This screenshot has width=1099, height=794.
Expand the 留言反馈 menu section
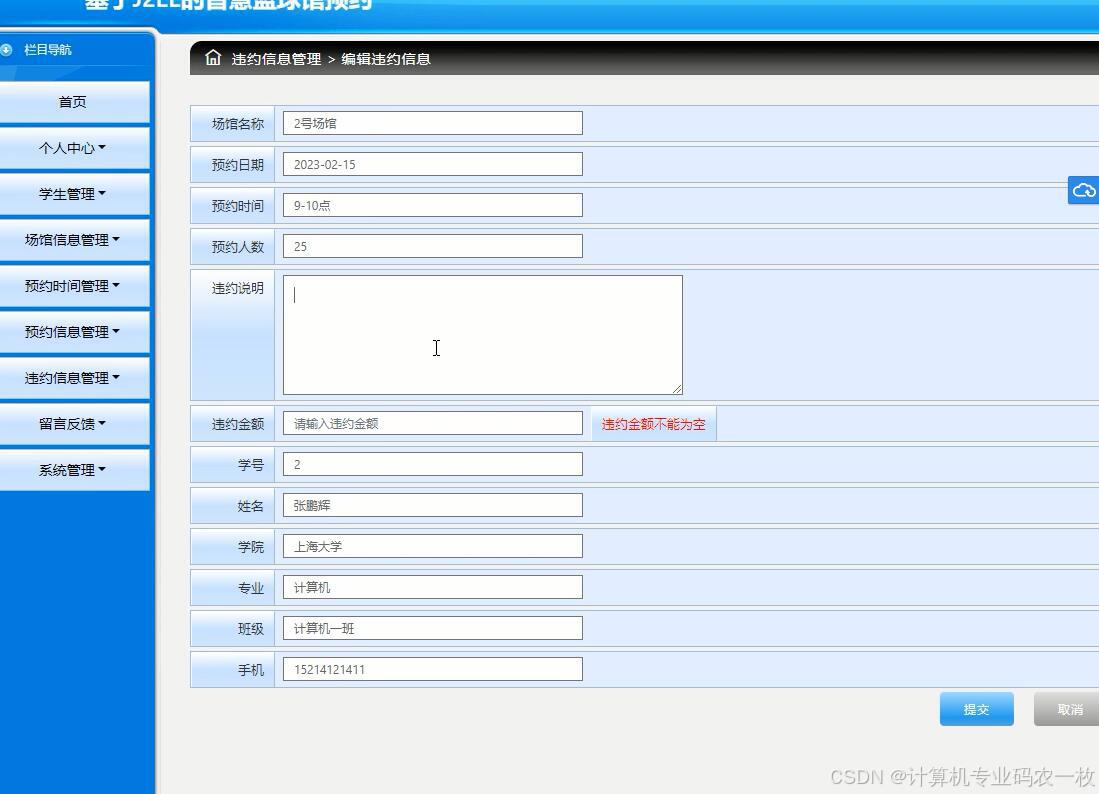click(x=71, y=423)
